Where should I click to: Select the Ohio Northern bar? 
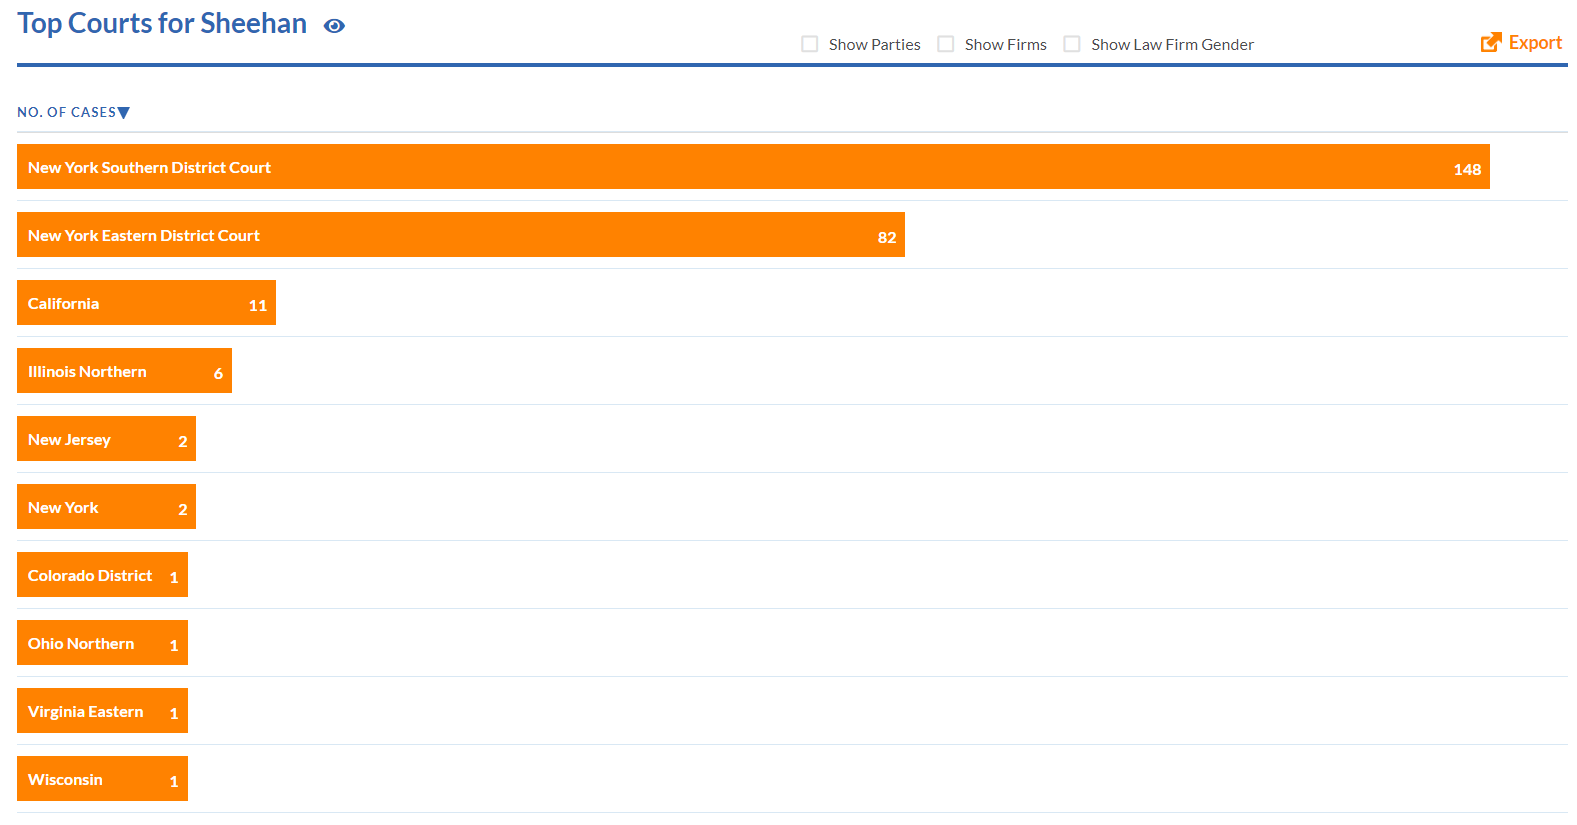pos(102,643)
